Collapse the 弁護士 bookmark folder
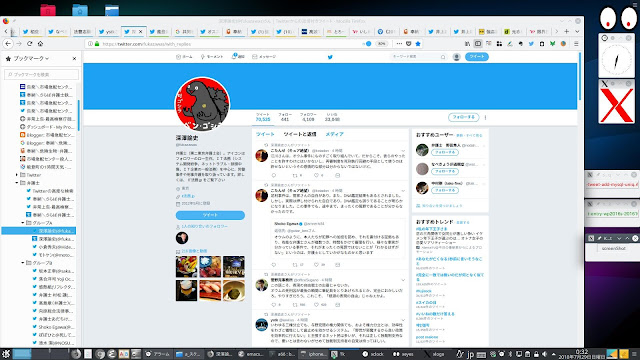This screenshot has width=640, height=360. click(x=17, y=183)
